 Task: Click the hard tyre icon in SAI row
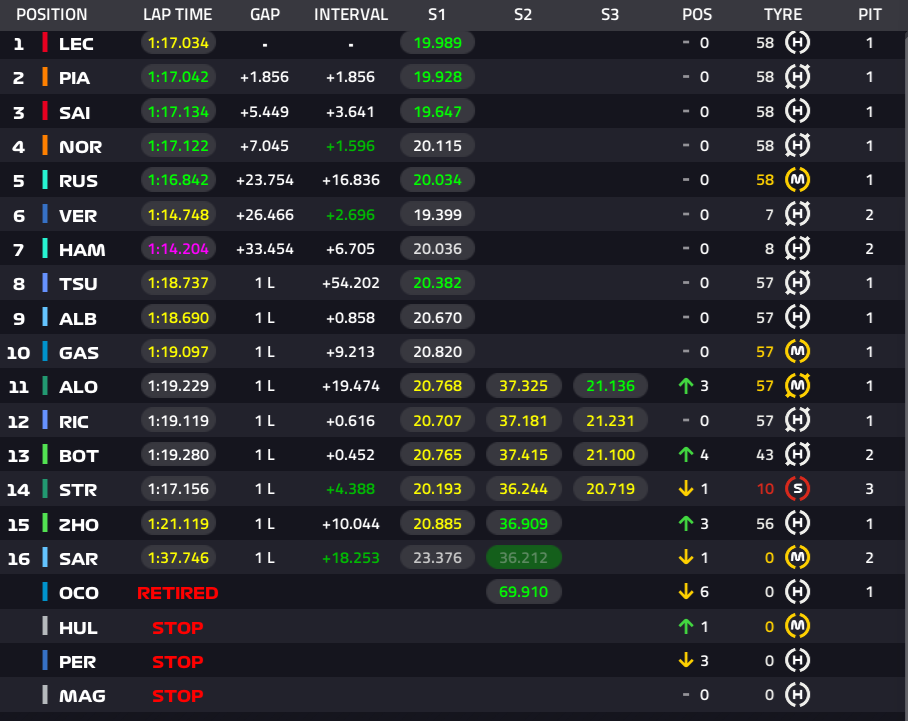(x=797, y=111)
